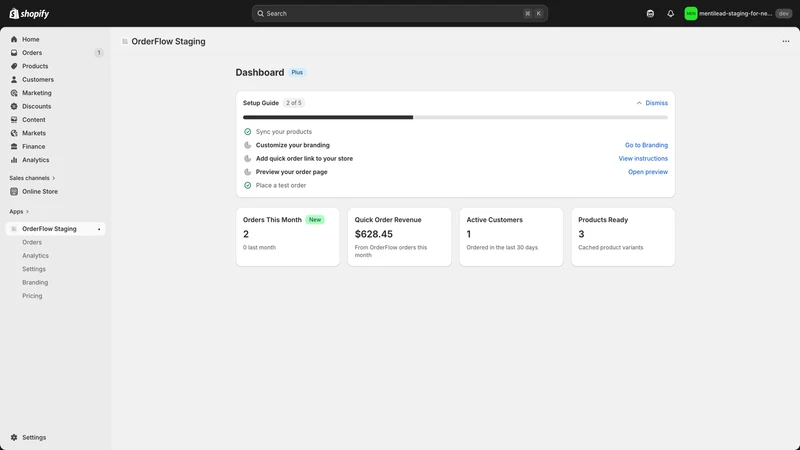
Task: Open OrderFlow Settings submenu item
Action: (34, 269)
